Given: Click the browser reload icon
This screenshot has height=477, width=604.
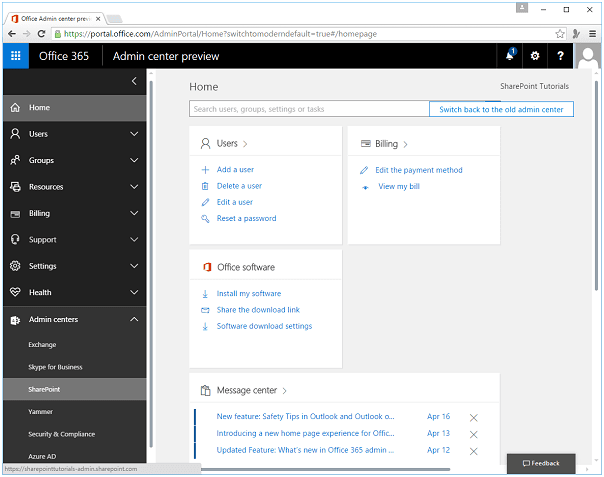Looking at the screenshot, I should click(41, 33).
